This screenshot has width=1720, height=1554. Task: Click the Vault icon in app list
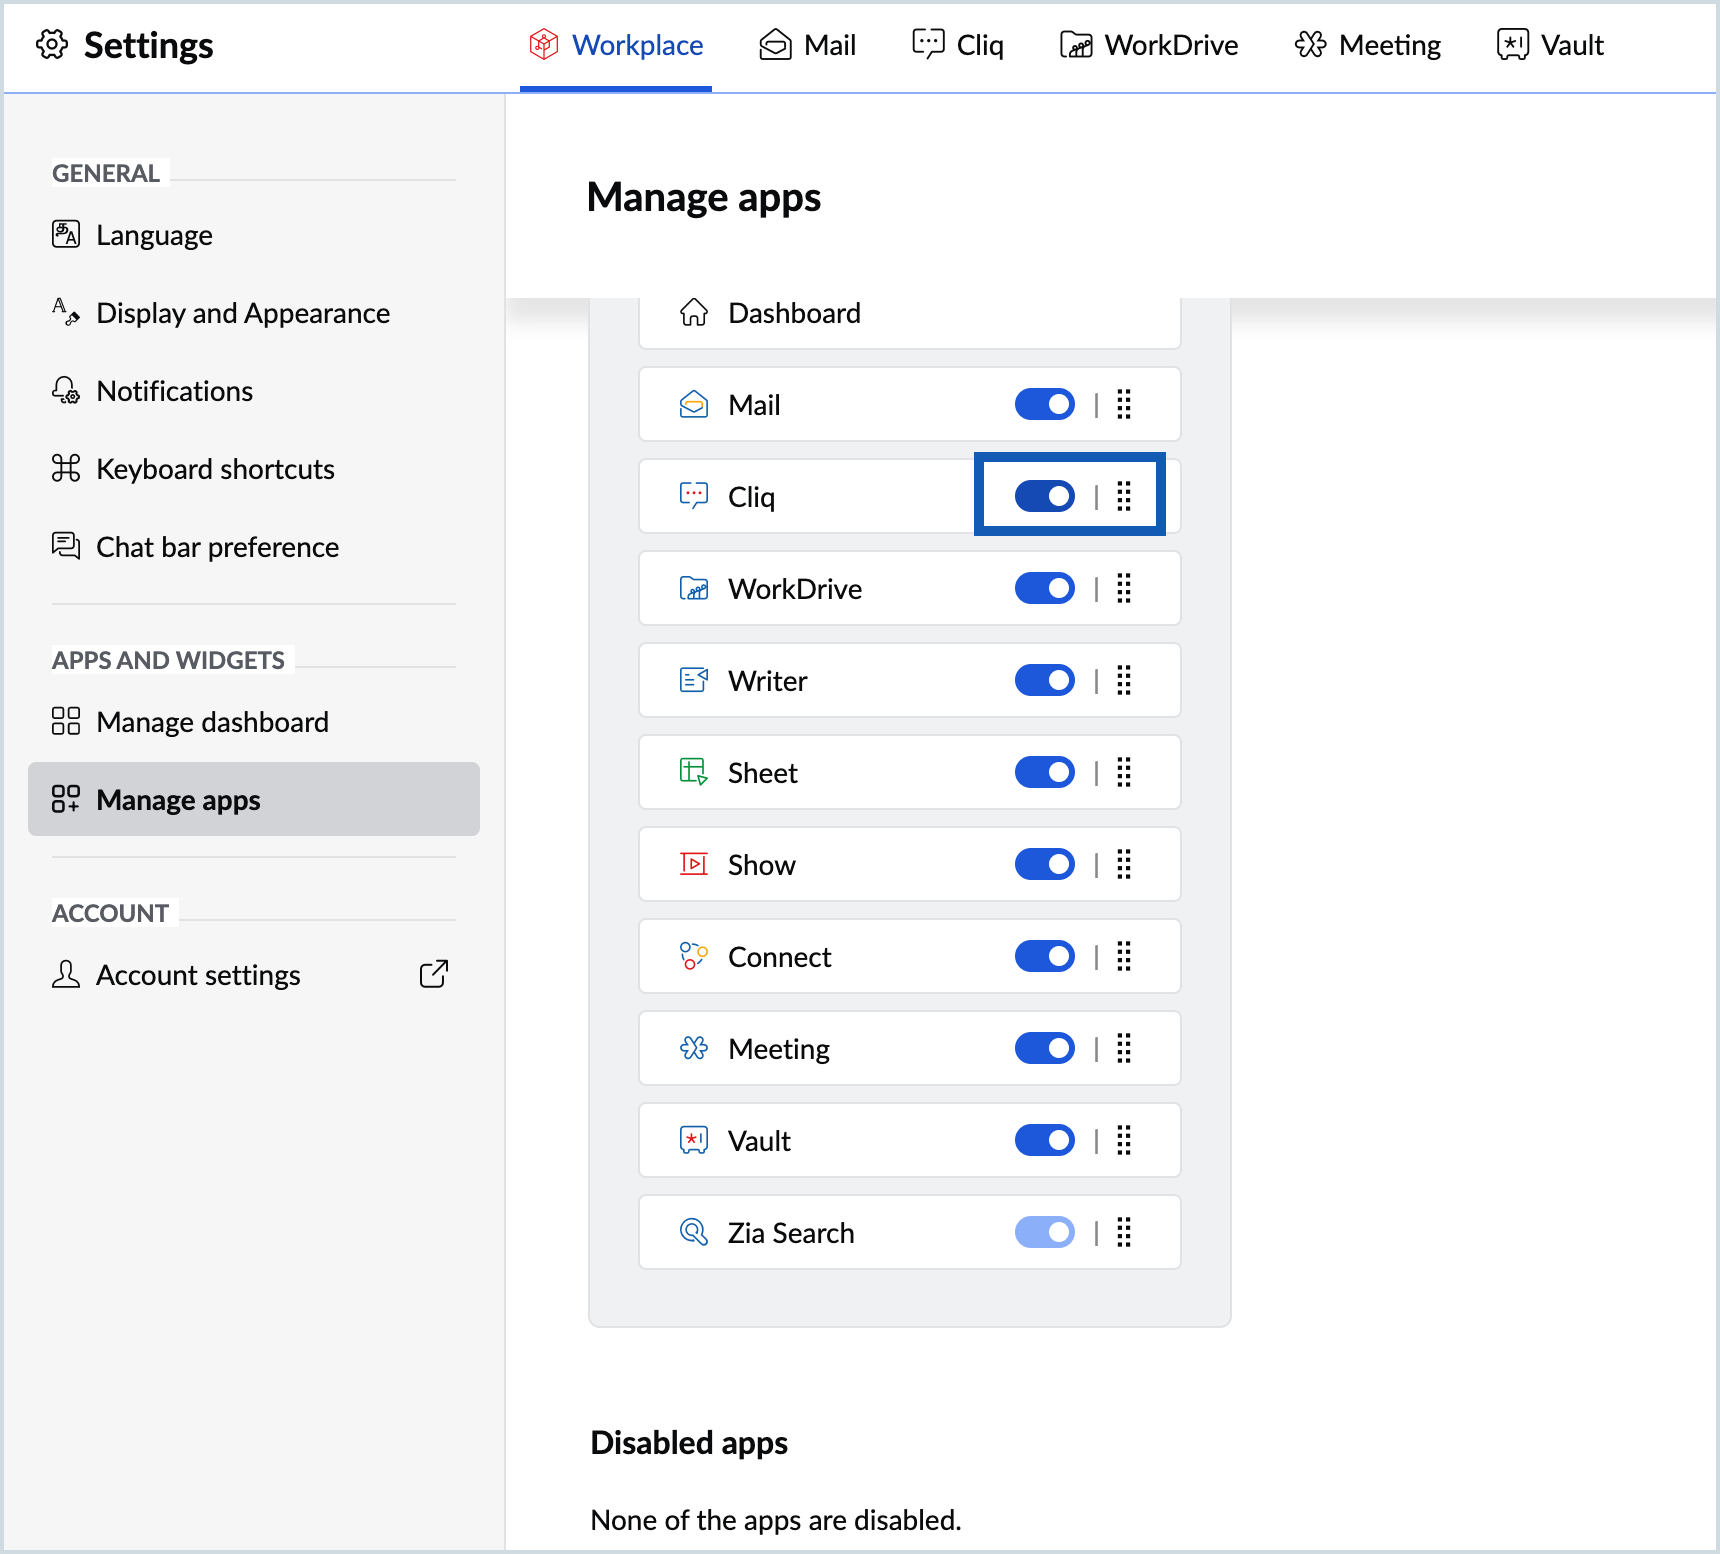click(694, 1141)
